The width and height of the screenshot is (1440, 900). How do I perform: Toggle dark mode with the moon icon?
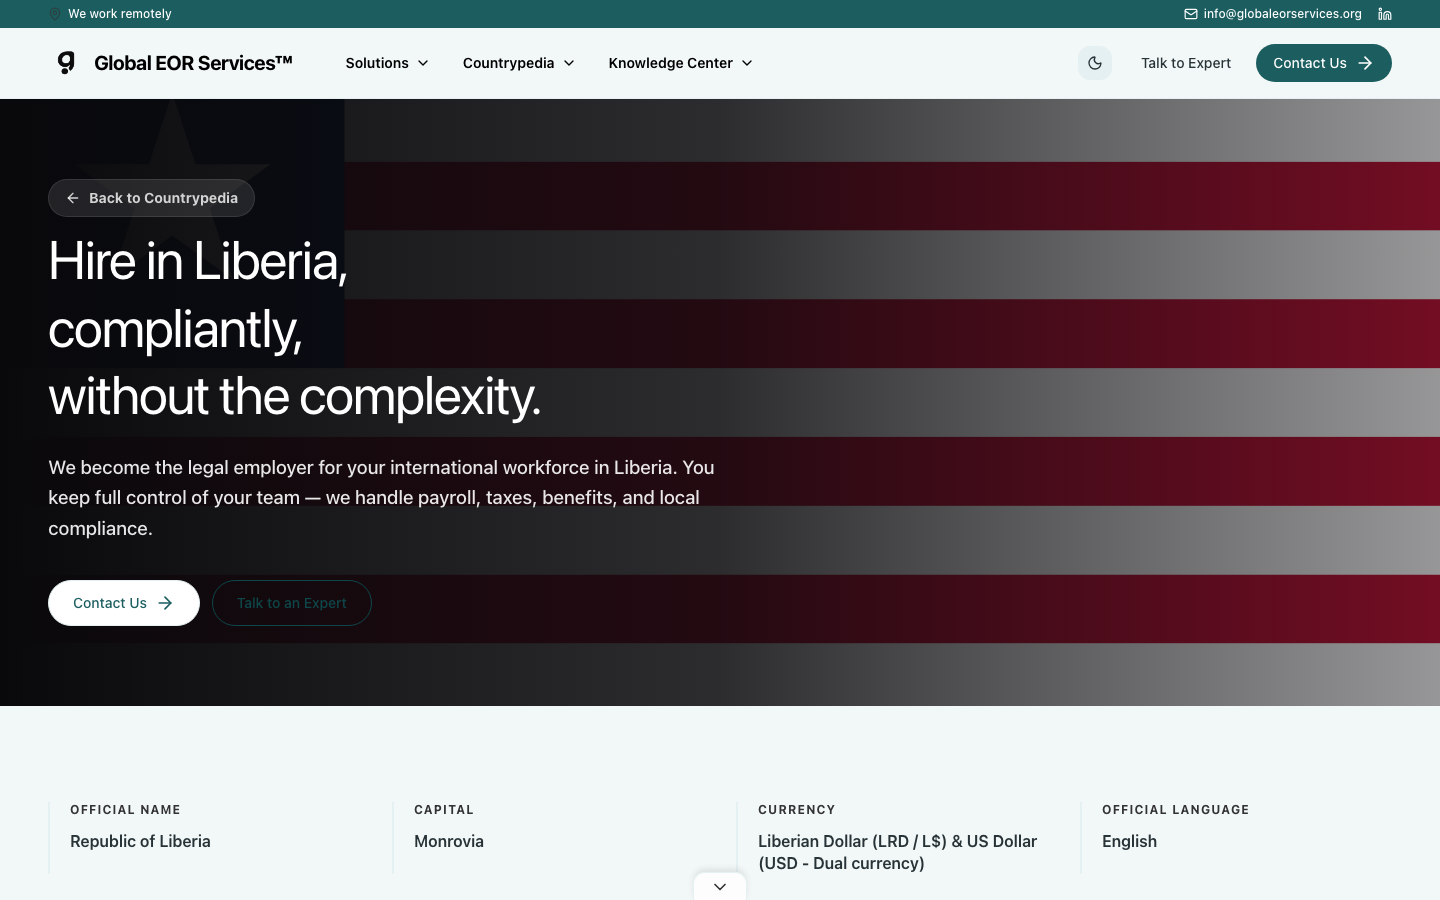(1095, 63)
